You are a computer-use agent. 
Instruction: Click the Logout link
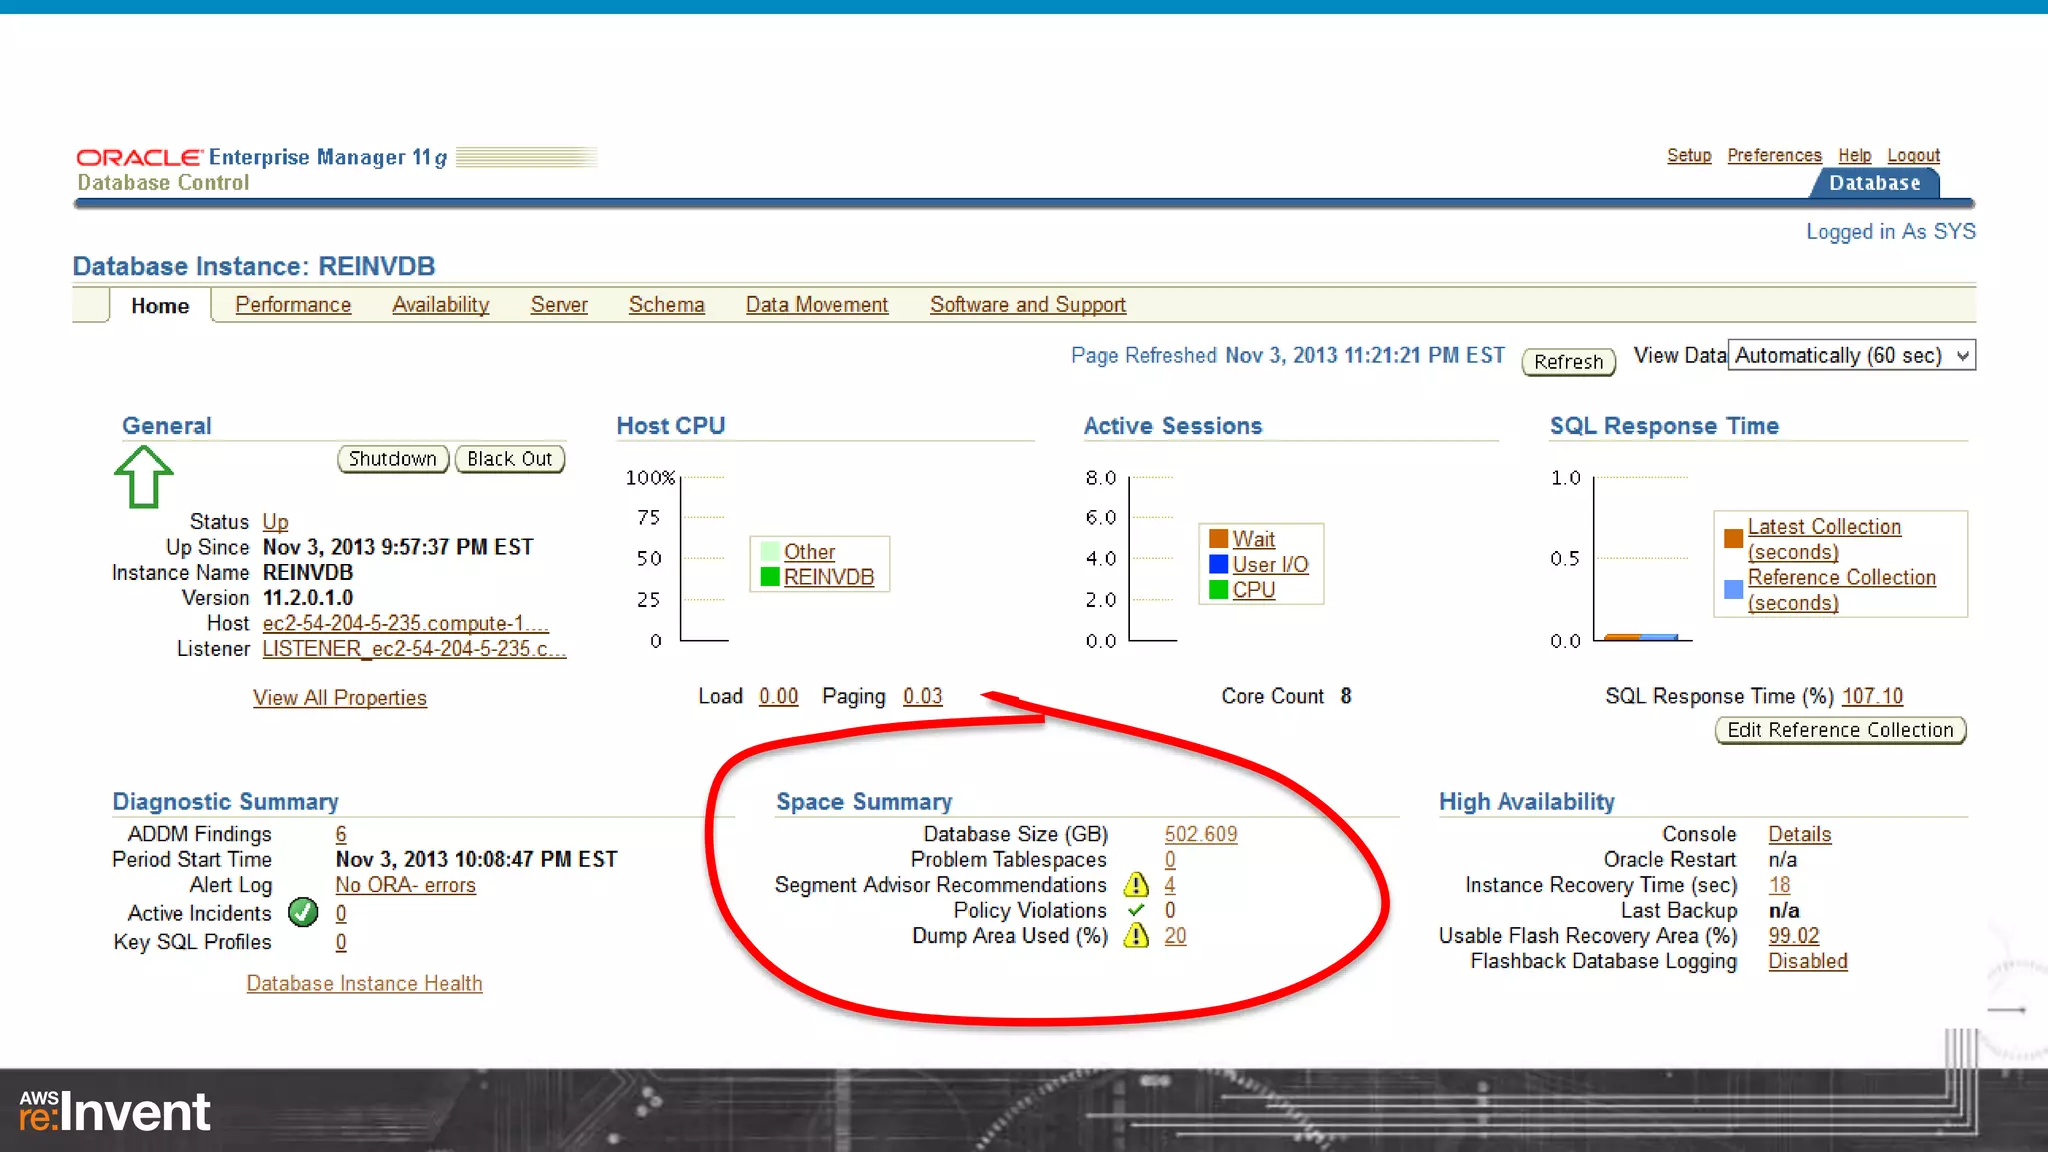[1913, 156]
